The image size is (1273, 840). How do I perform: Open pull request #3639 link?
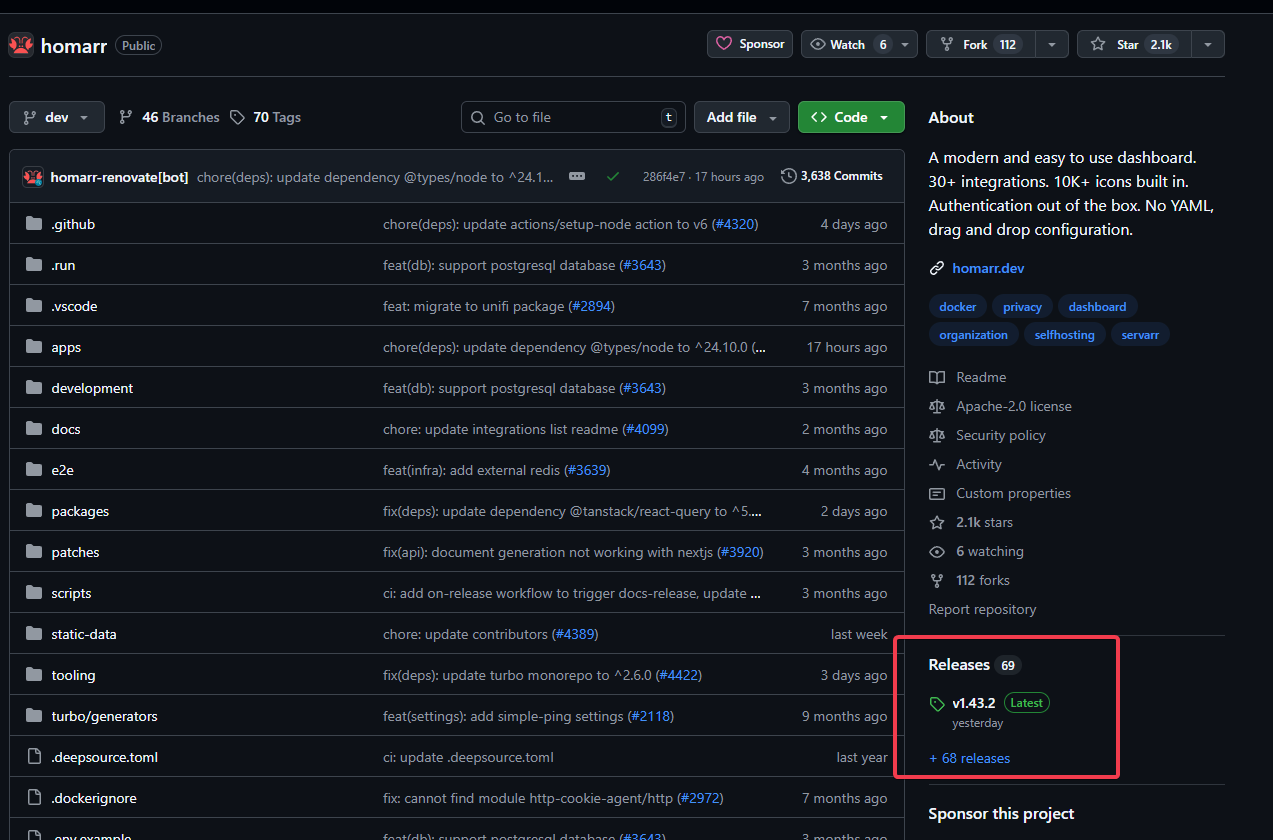587,470
